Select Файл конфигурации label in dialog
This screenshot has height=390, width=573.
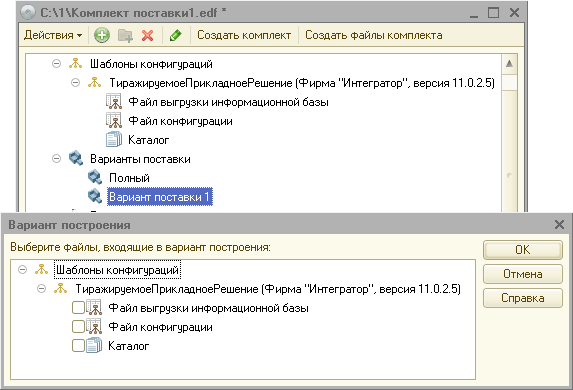pyautogui.click(x=160, y=327)
